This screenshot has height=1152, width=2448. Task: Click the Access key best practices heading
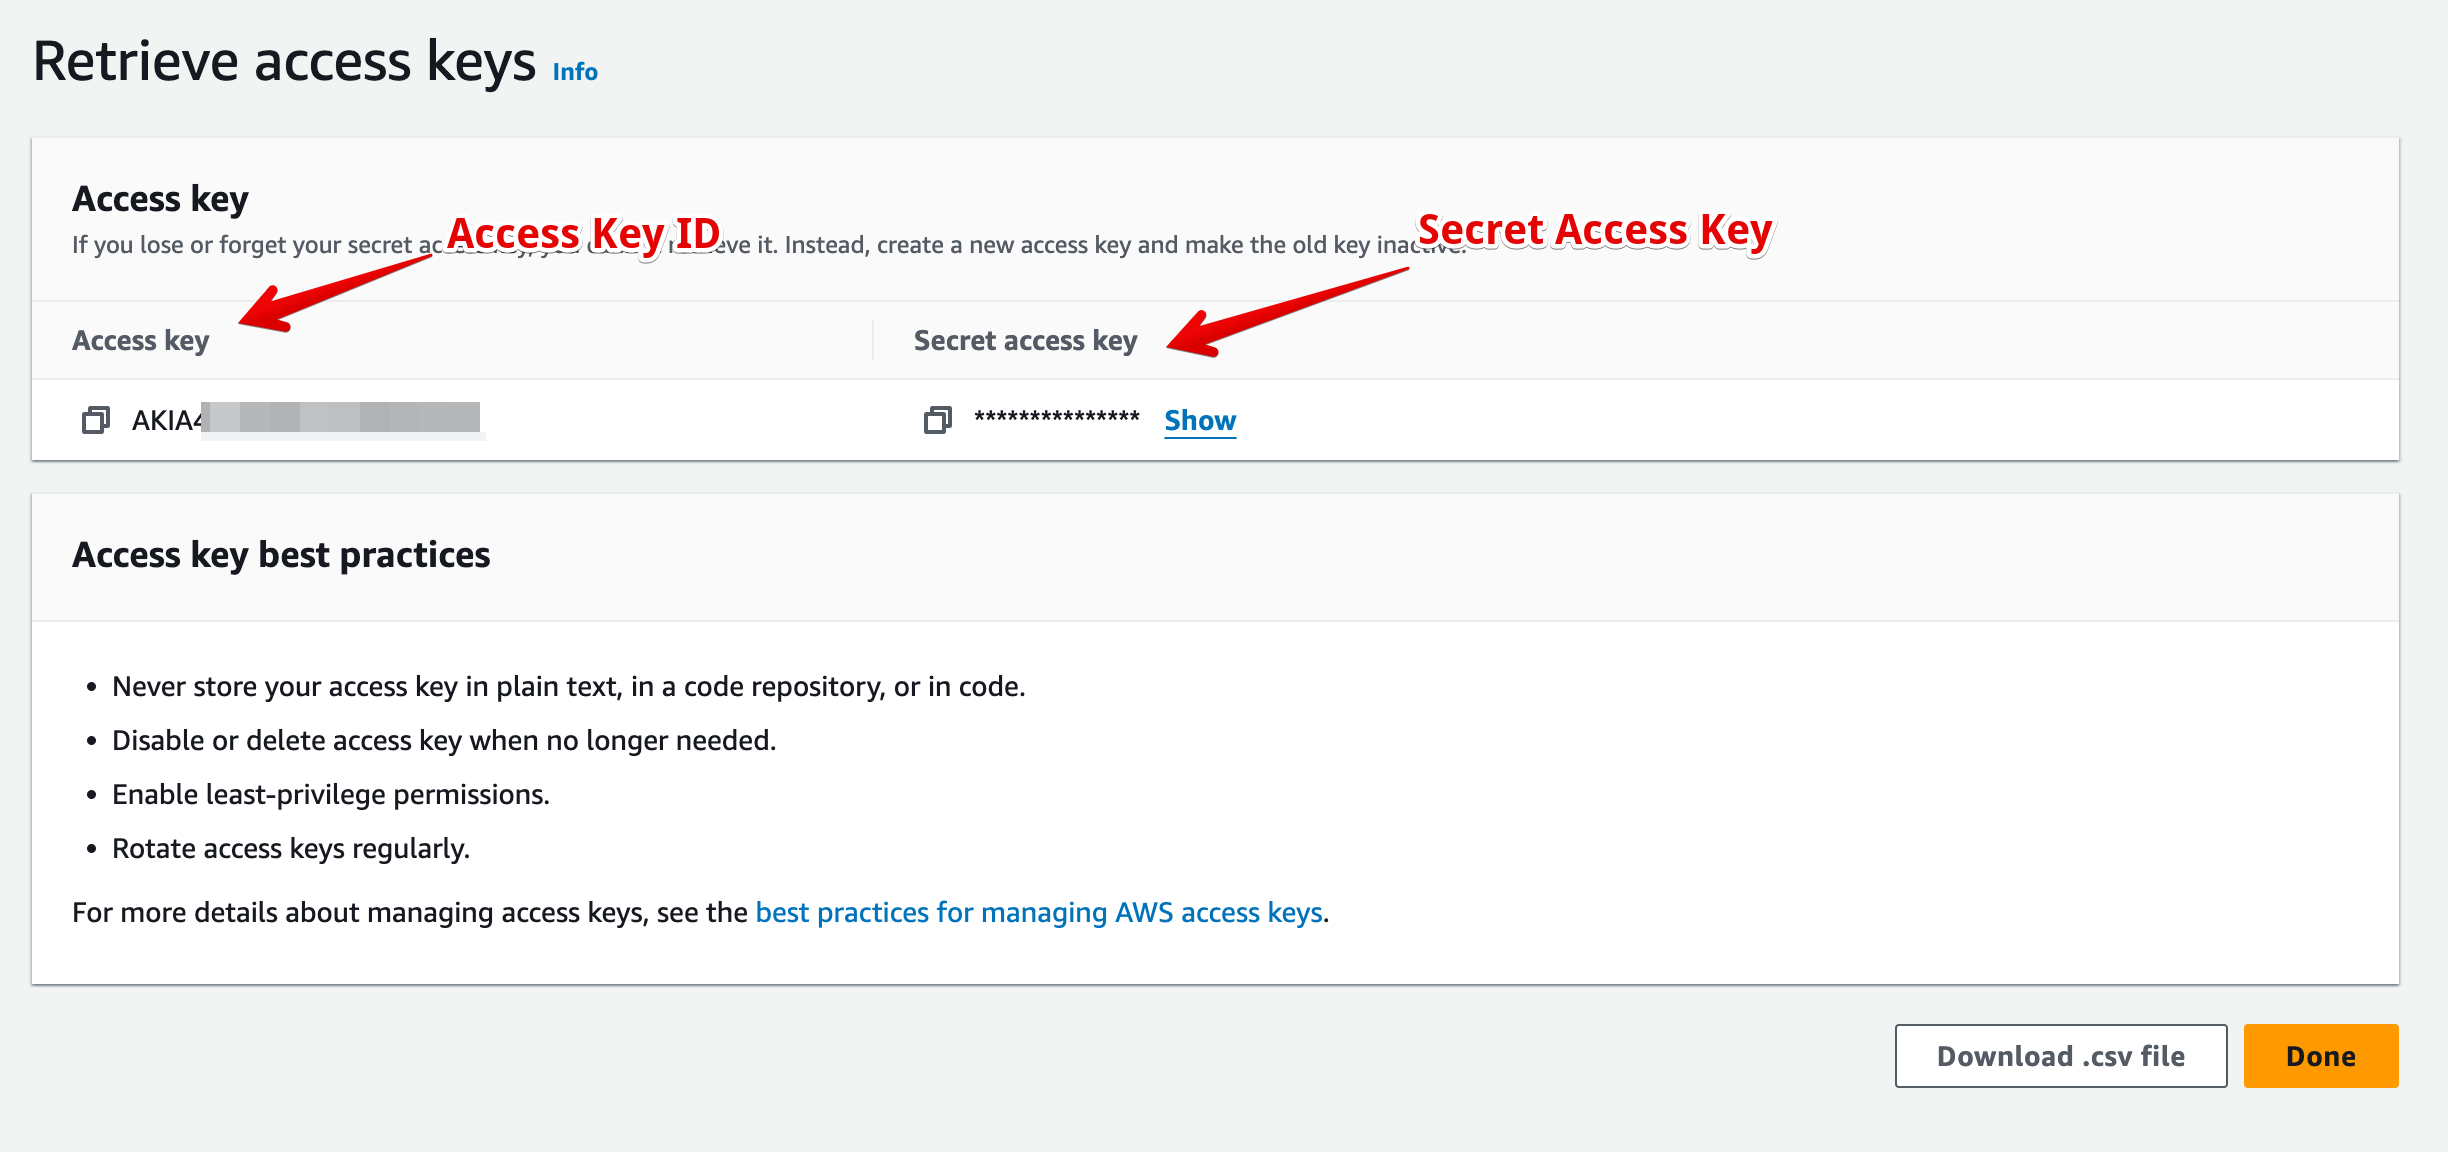pos(280,554)
